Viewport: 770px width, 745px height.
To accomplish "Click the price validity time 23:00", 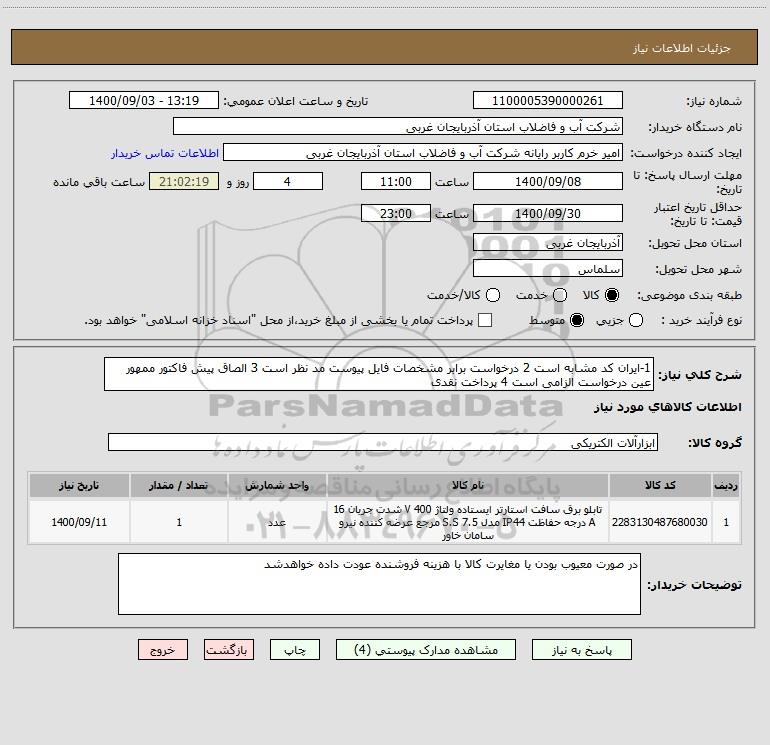I will coord(396,213).
